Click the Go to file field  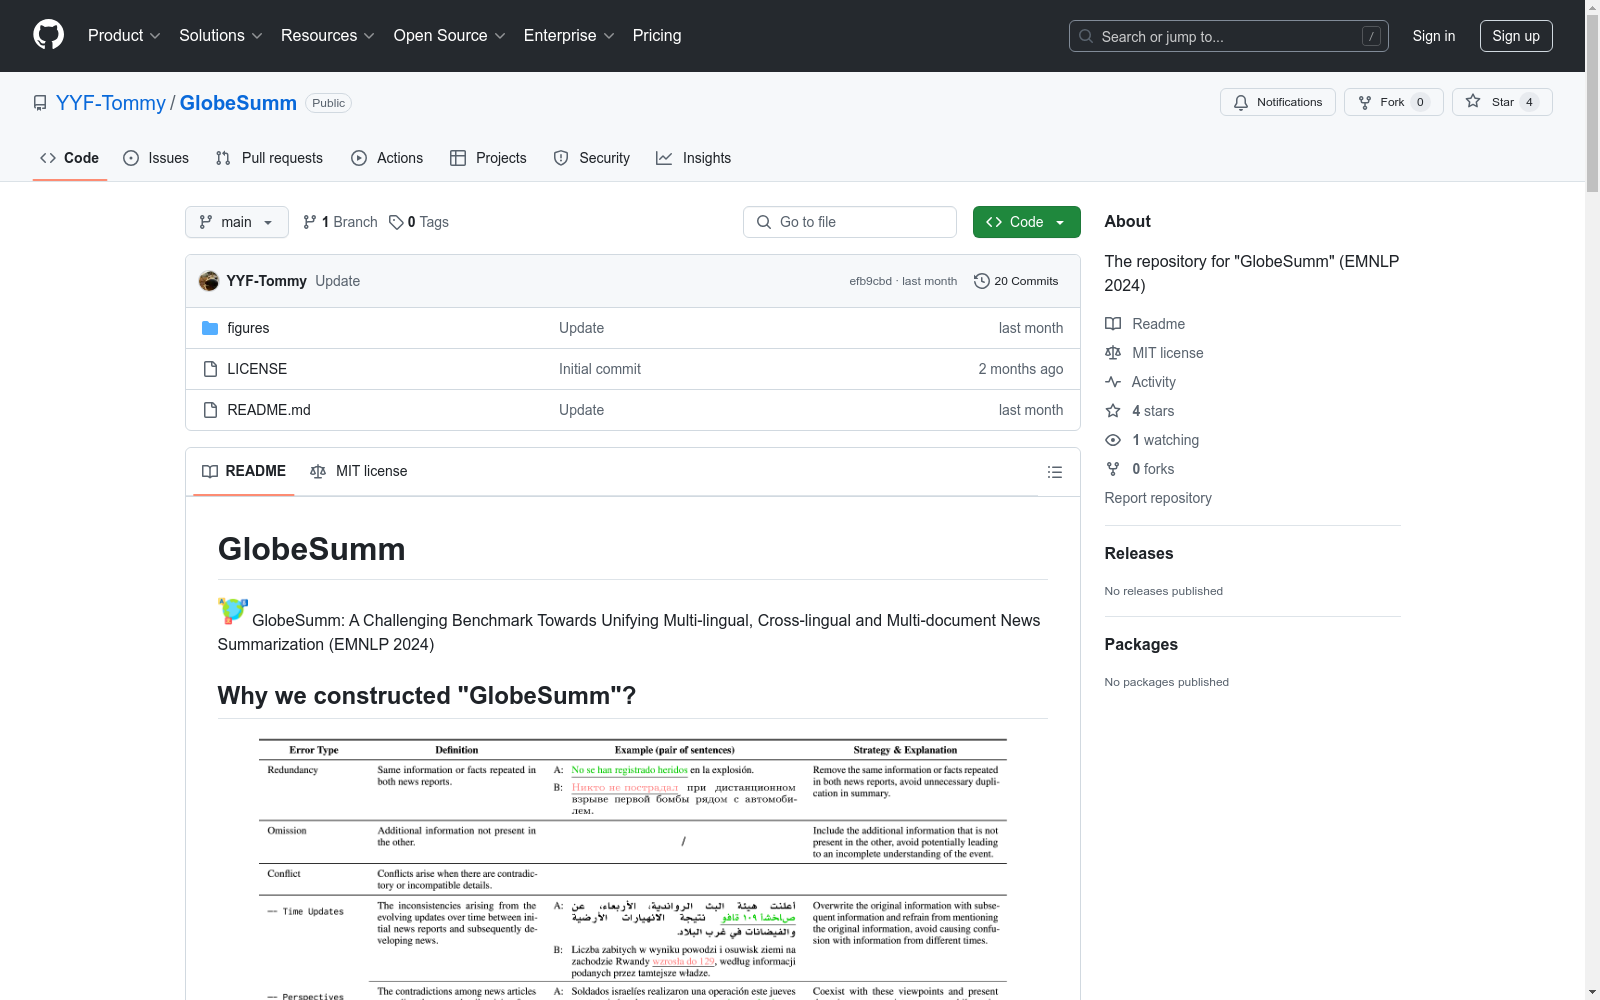tap(850, 222)
